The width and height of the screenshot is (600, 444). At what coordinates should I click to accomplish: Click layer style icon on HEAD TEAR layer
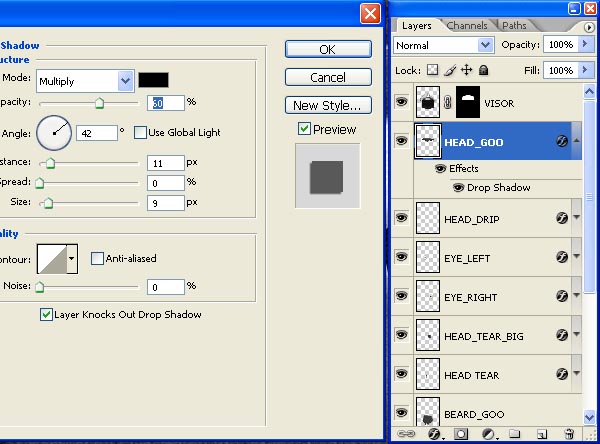pyautogui.click(x=562, y=374)
